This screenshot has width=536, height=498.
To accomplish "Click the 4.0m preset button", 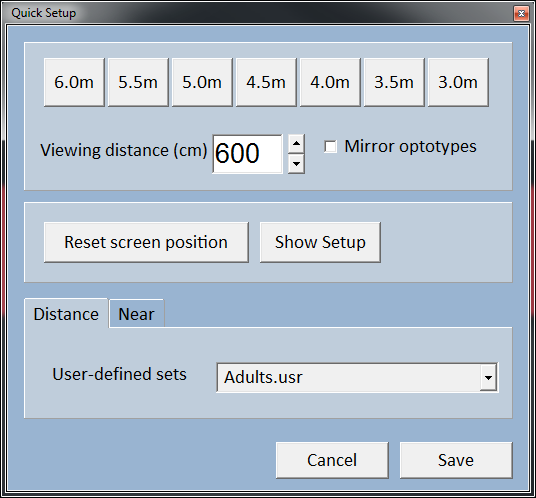I will tap(330, 82).
